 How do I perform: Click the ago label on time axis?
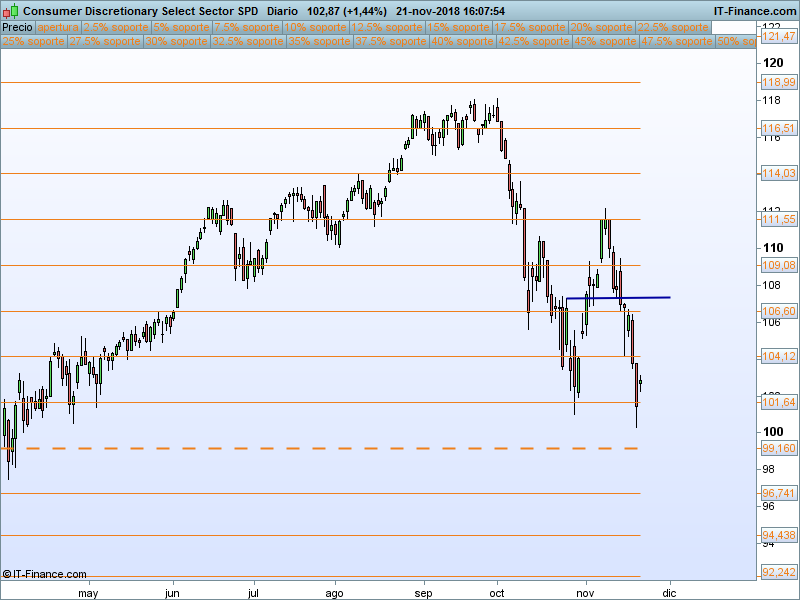point(335,593)
